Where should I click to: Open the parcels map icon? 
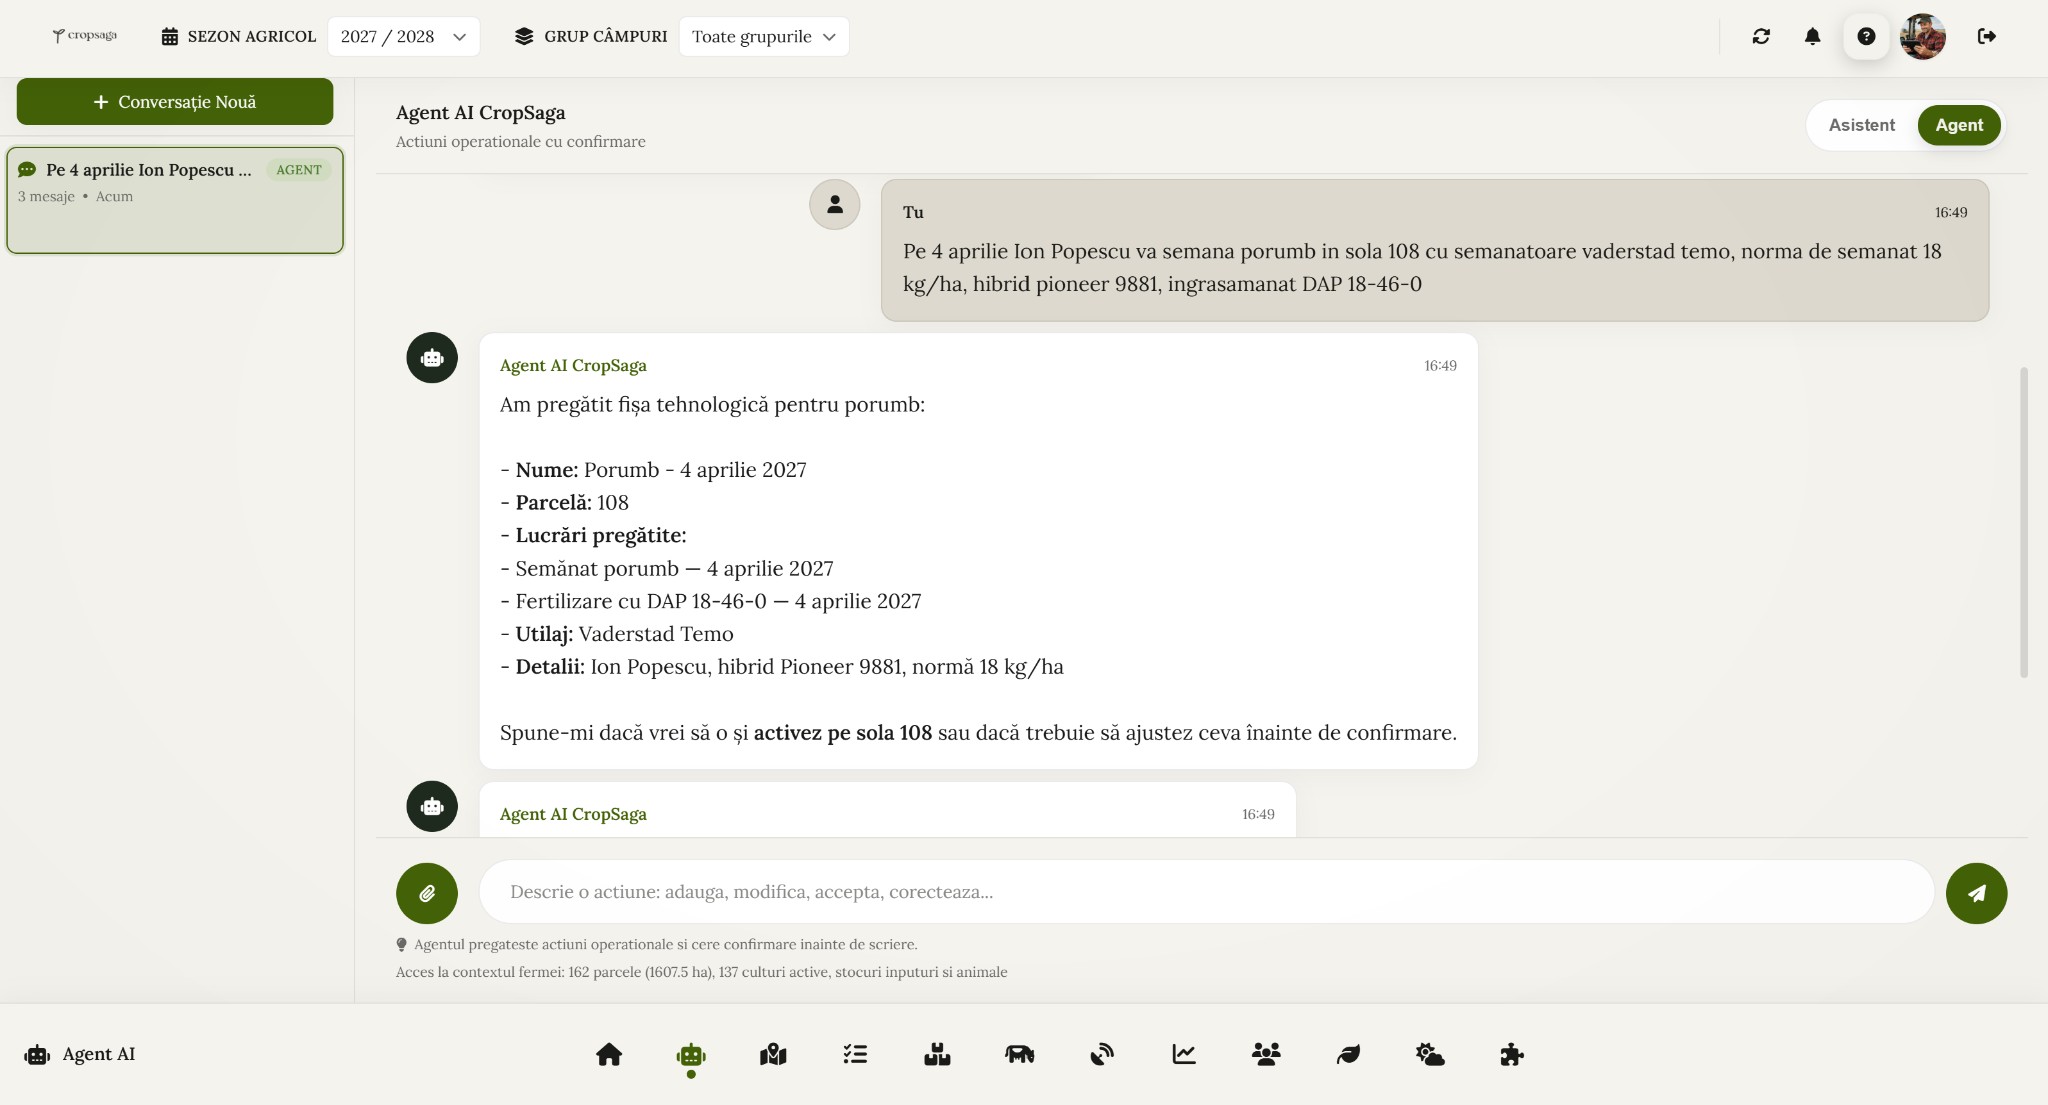[x=773, y=1054]
